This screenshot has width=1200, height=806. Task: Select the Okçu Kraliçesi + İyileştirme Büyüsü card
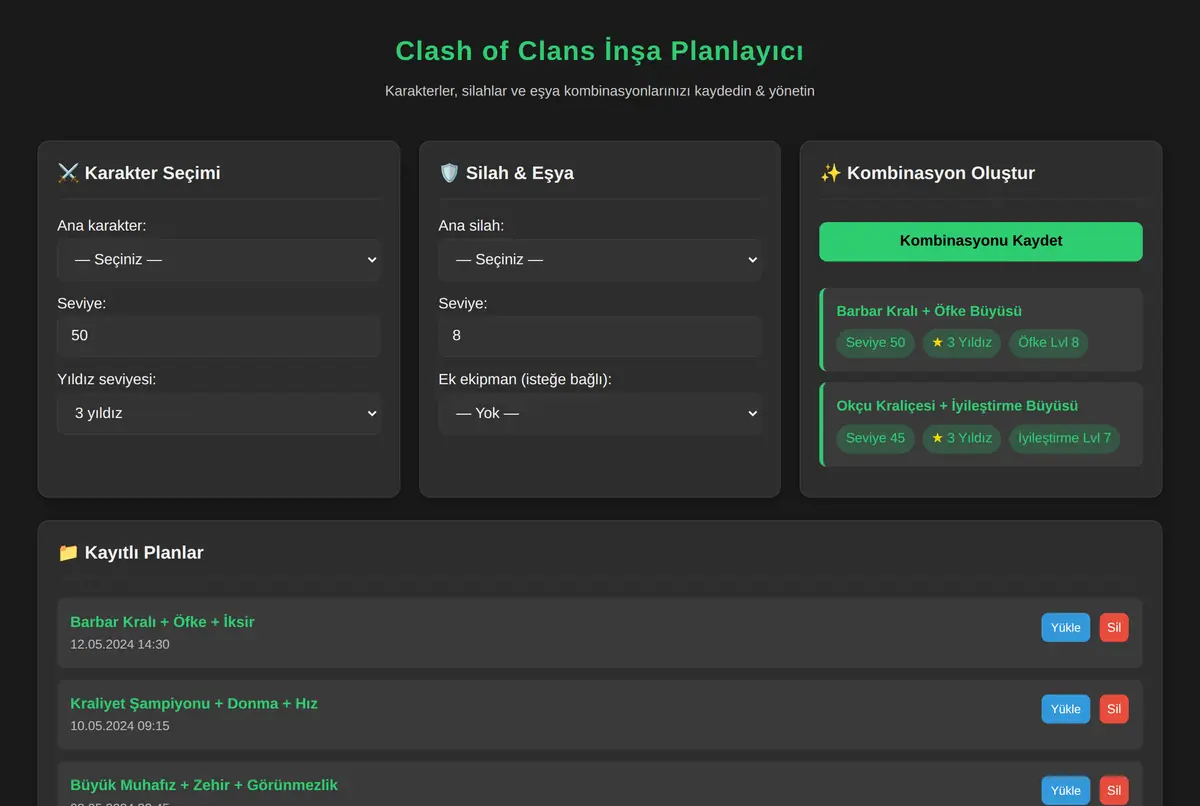tap(981, 425)
